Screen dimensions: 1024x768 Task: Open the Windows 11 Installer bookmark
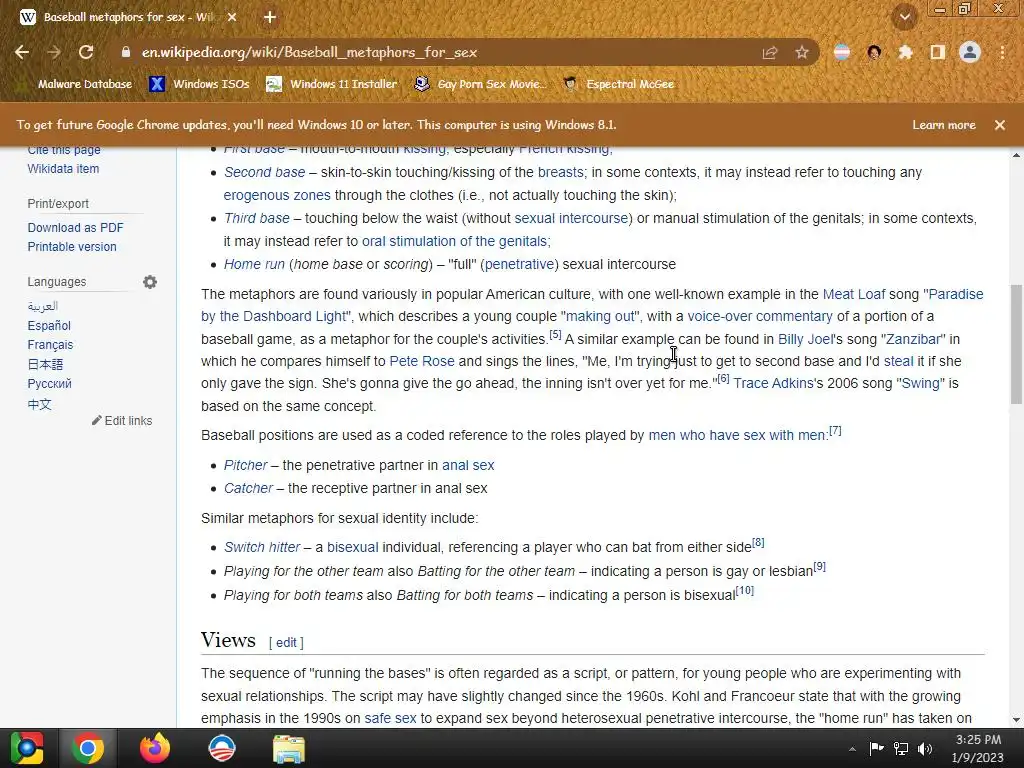[x=332, y=84]
